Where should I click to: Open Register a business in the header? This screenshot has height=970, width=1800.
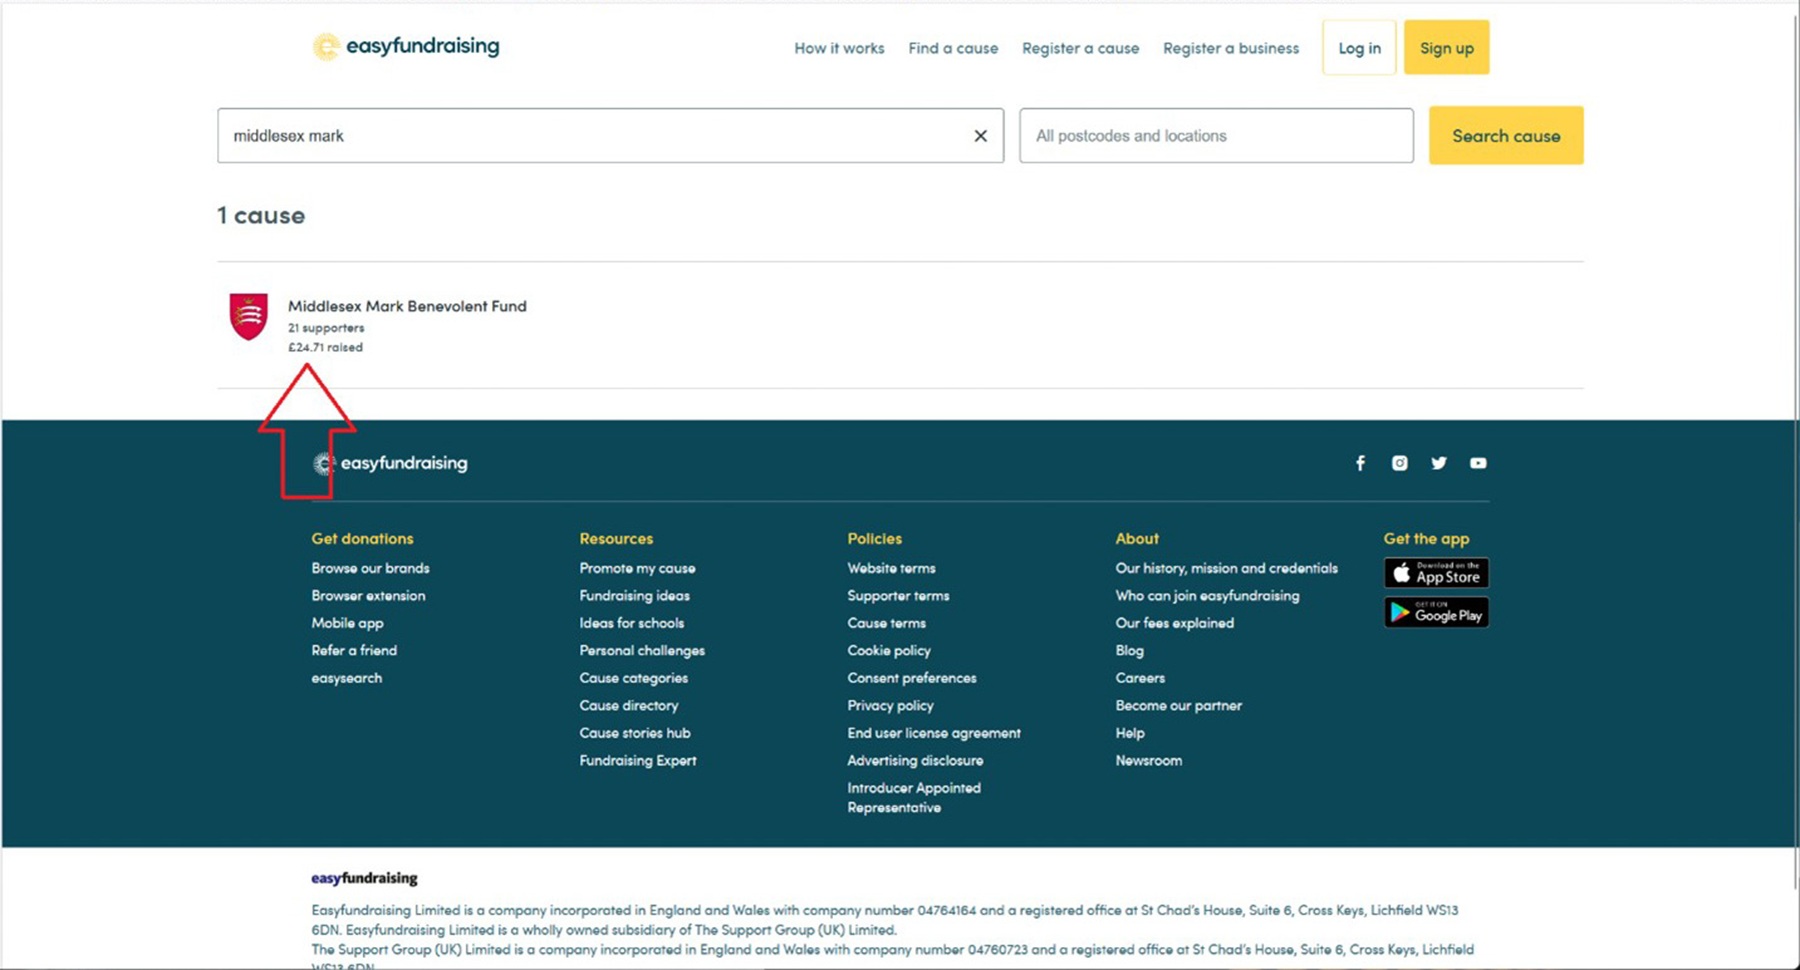click(x=1231, y=48)
